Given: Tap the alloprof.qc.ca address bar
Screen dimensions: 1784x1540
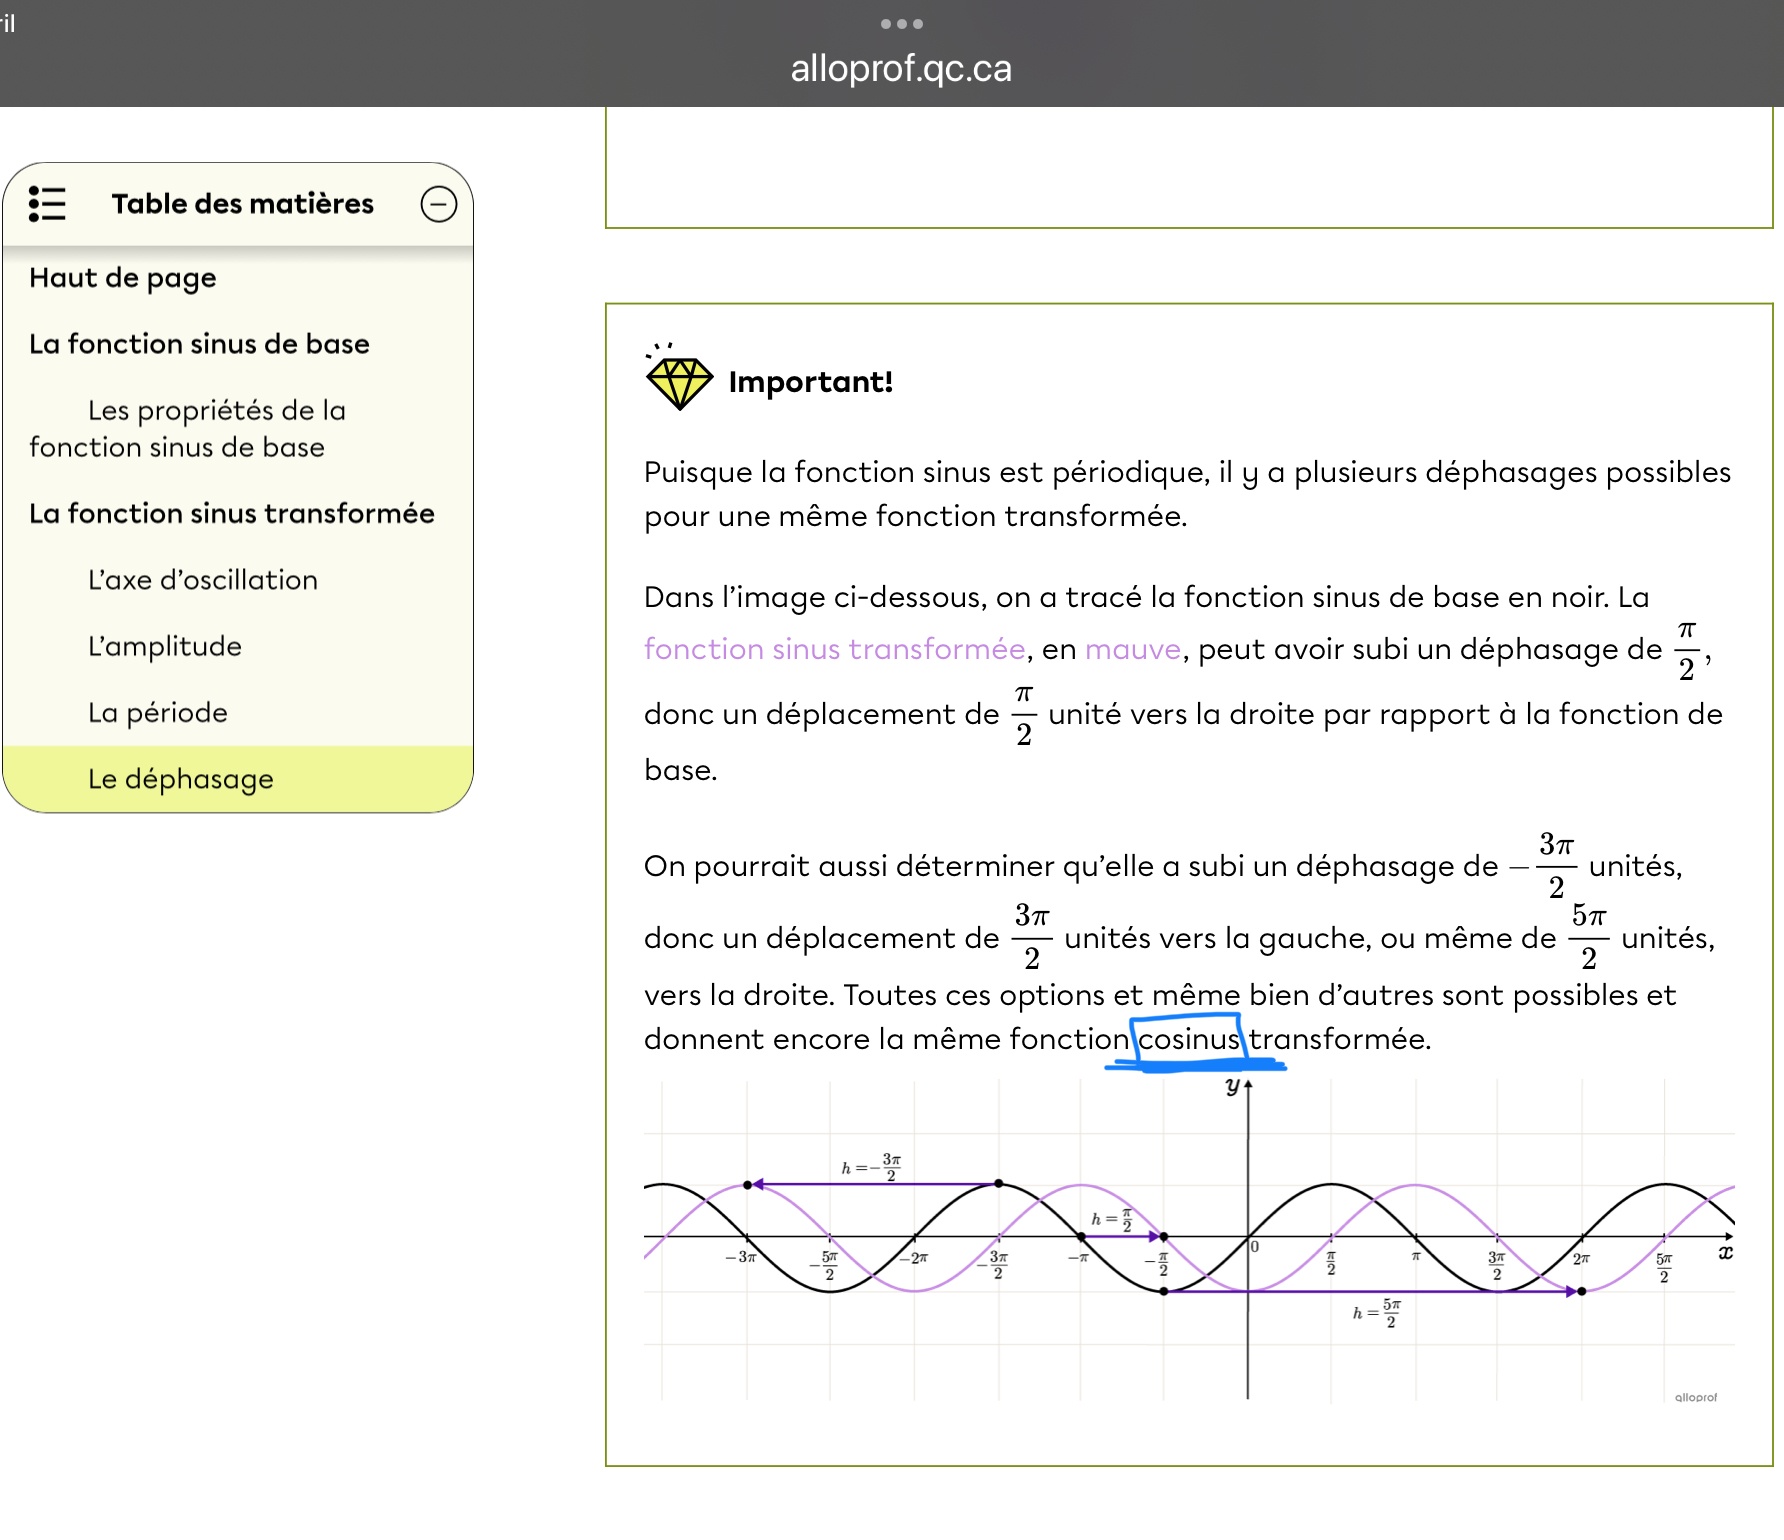Looking at the screenshot, I should click(901, 69).
